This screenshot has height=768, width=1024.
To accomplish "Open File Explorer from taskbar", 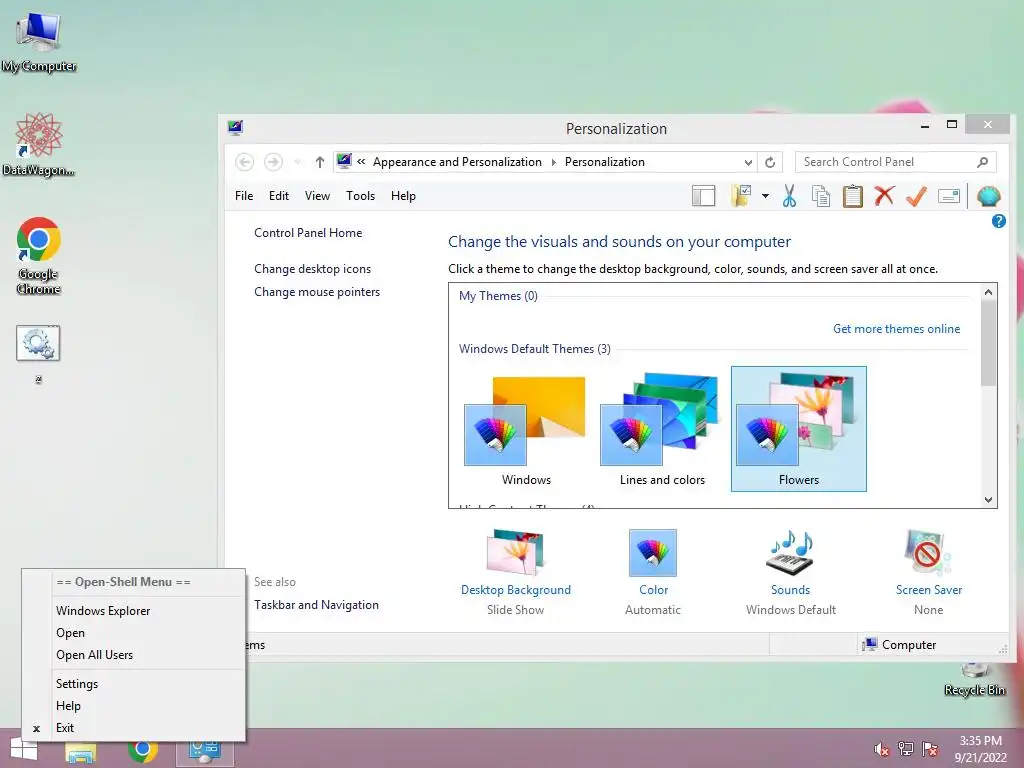I will [x=81, y=752].
